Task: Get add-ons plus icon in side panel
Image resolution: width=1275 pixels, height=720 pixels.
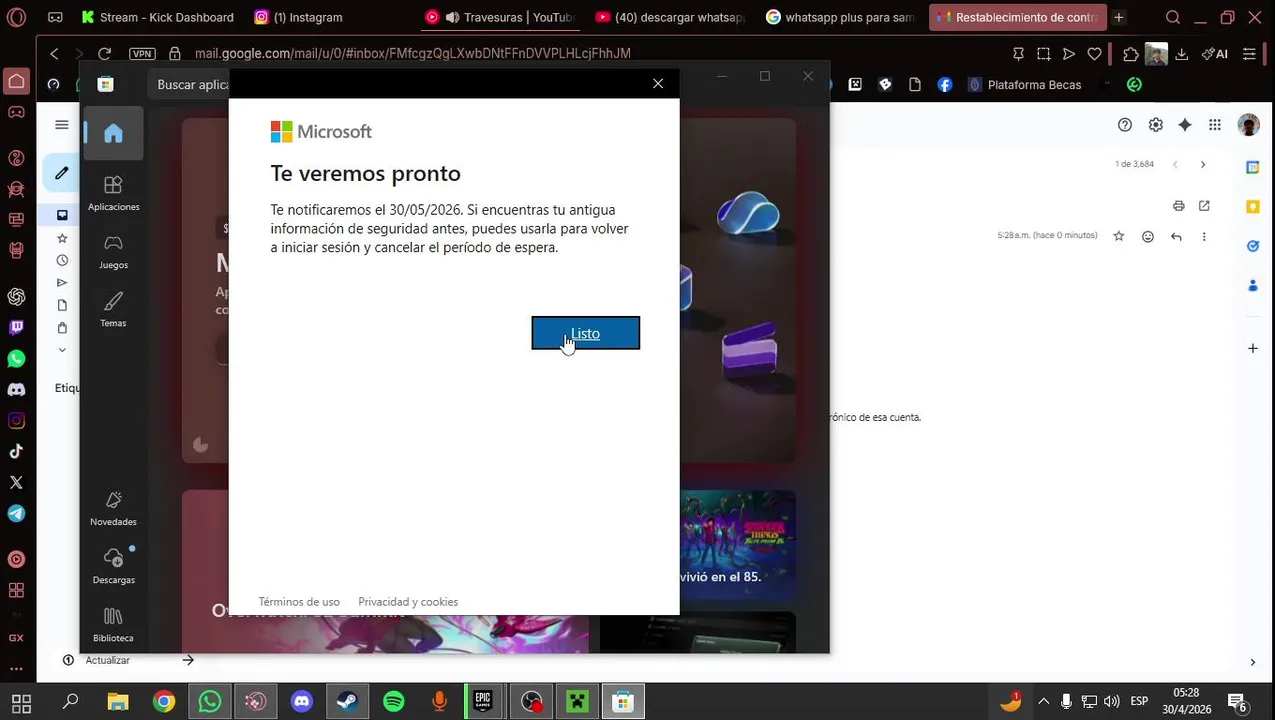Action: [1253, 348]
